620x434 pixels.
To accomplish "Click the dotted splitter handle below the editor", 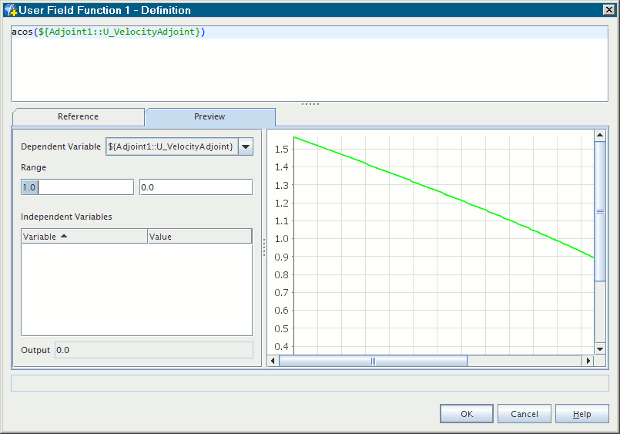I will (310, 104).
